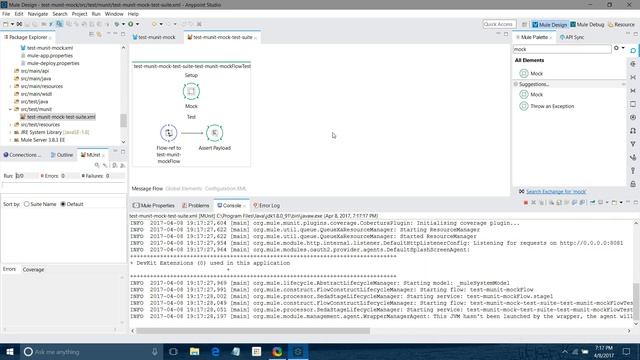Switch to Global Elements view

[x=184, y=189]
